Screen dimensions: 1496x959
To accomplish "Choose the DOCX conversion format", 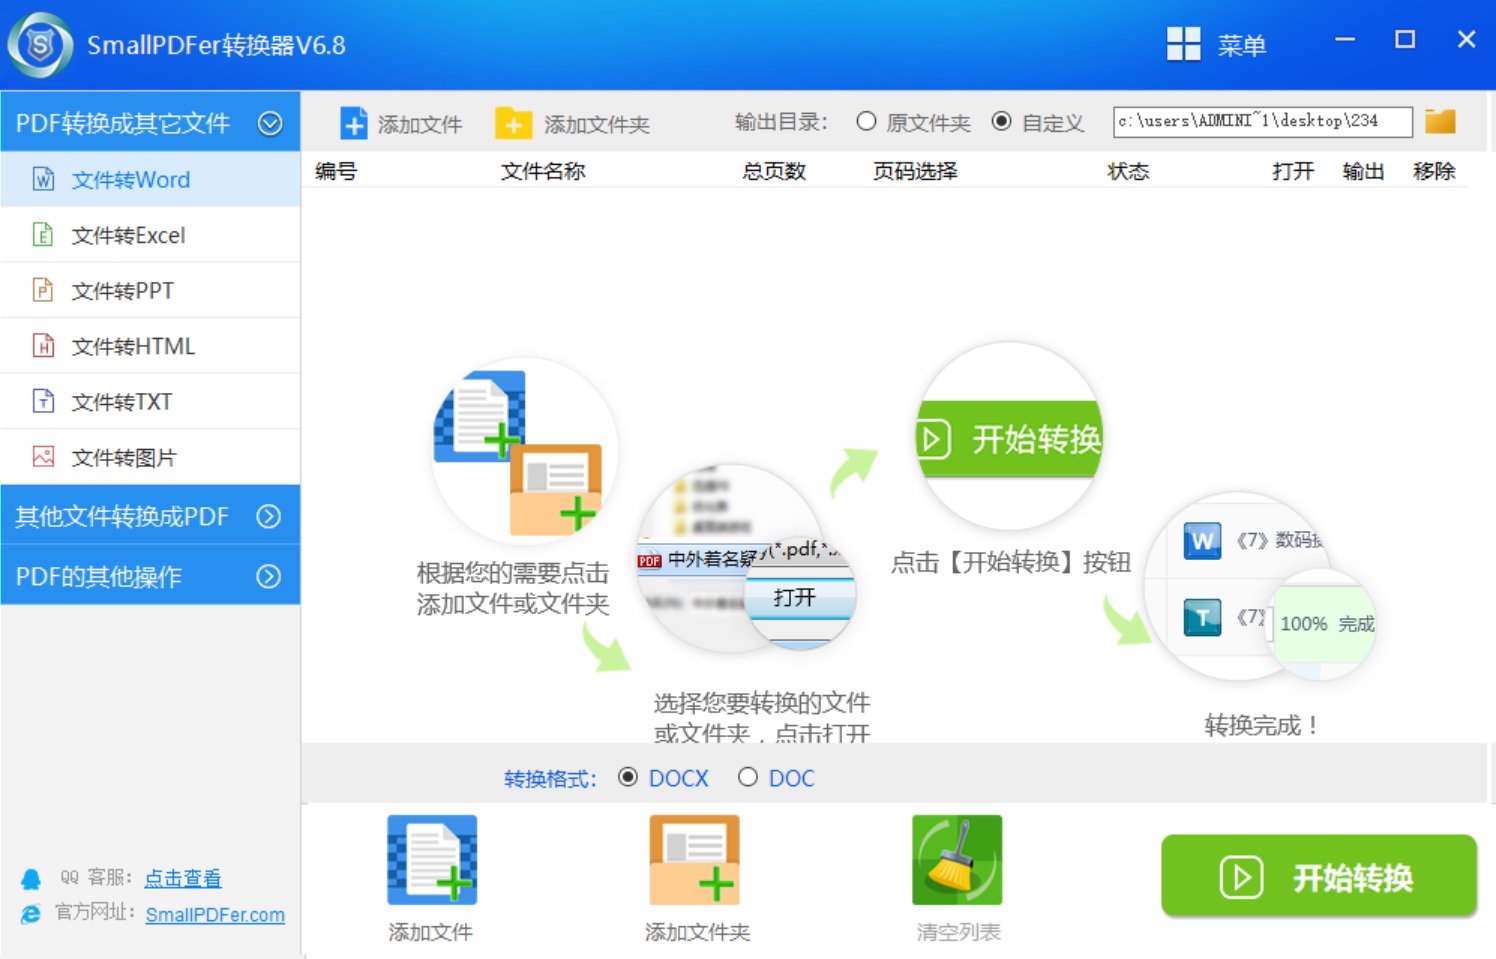I will 628,777.
